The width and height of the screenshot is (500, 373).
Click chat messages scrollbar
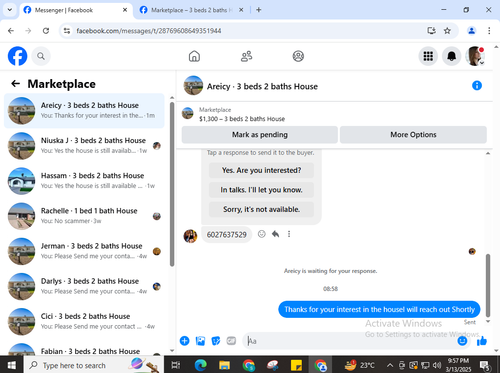(488, 285)
